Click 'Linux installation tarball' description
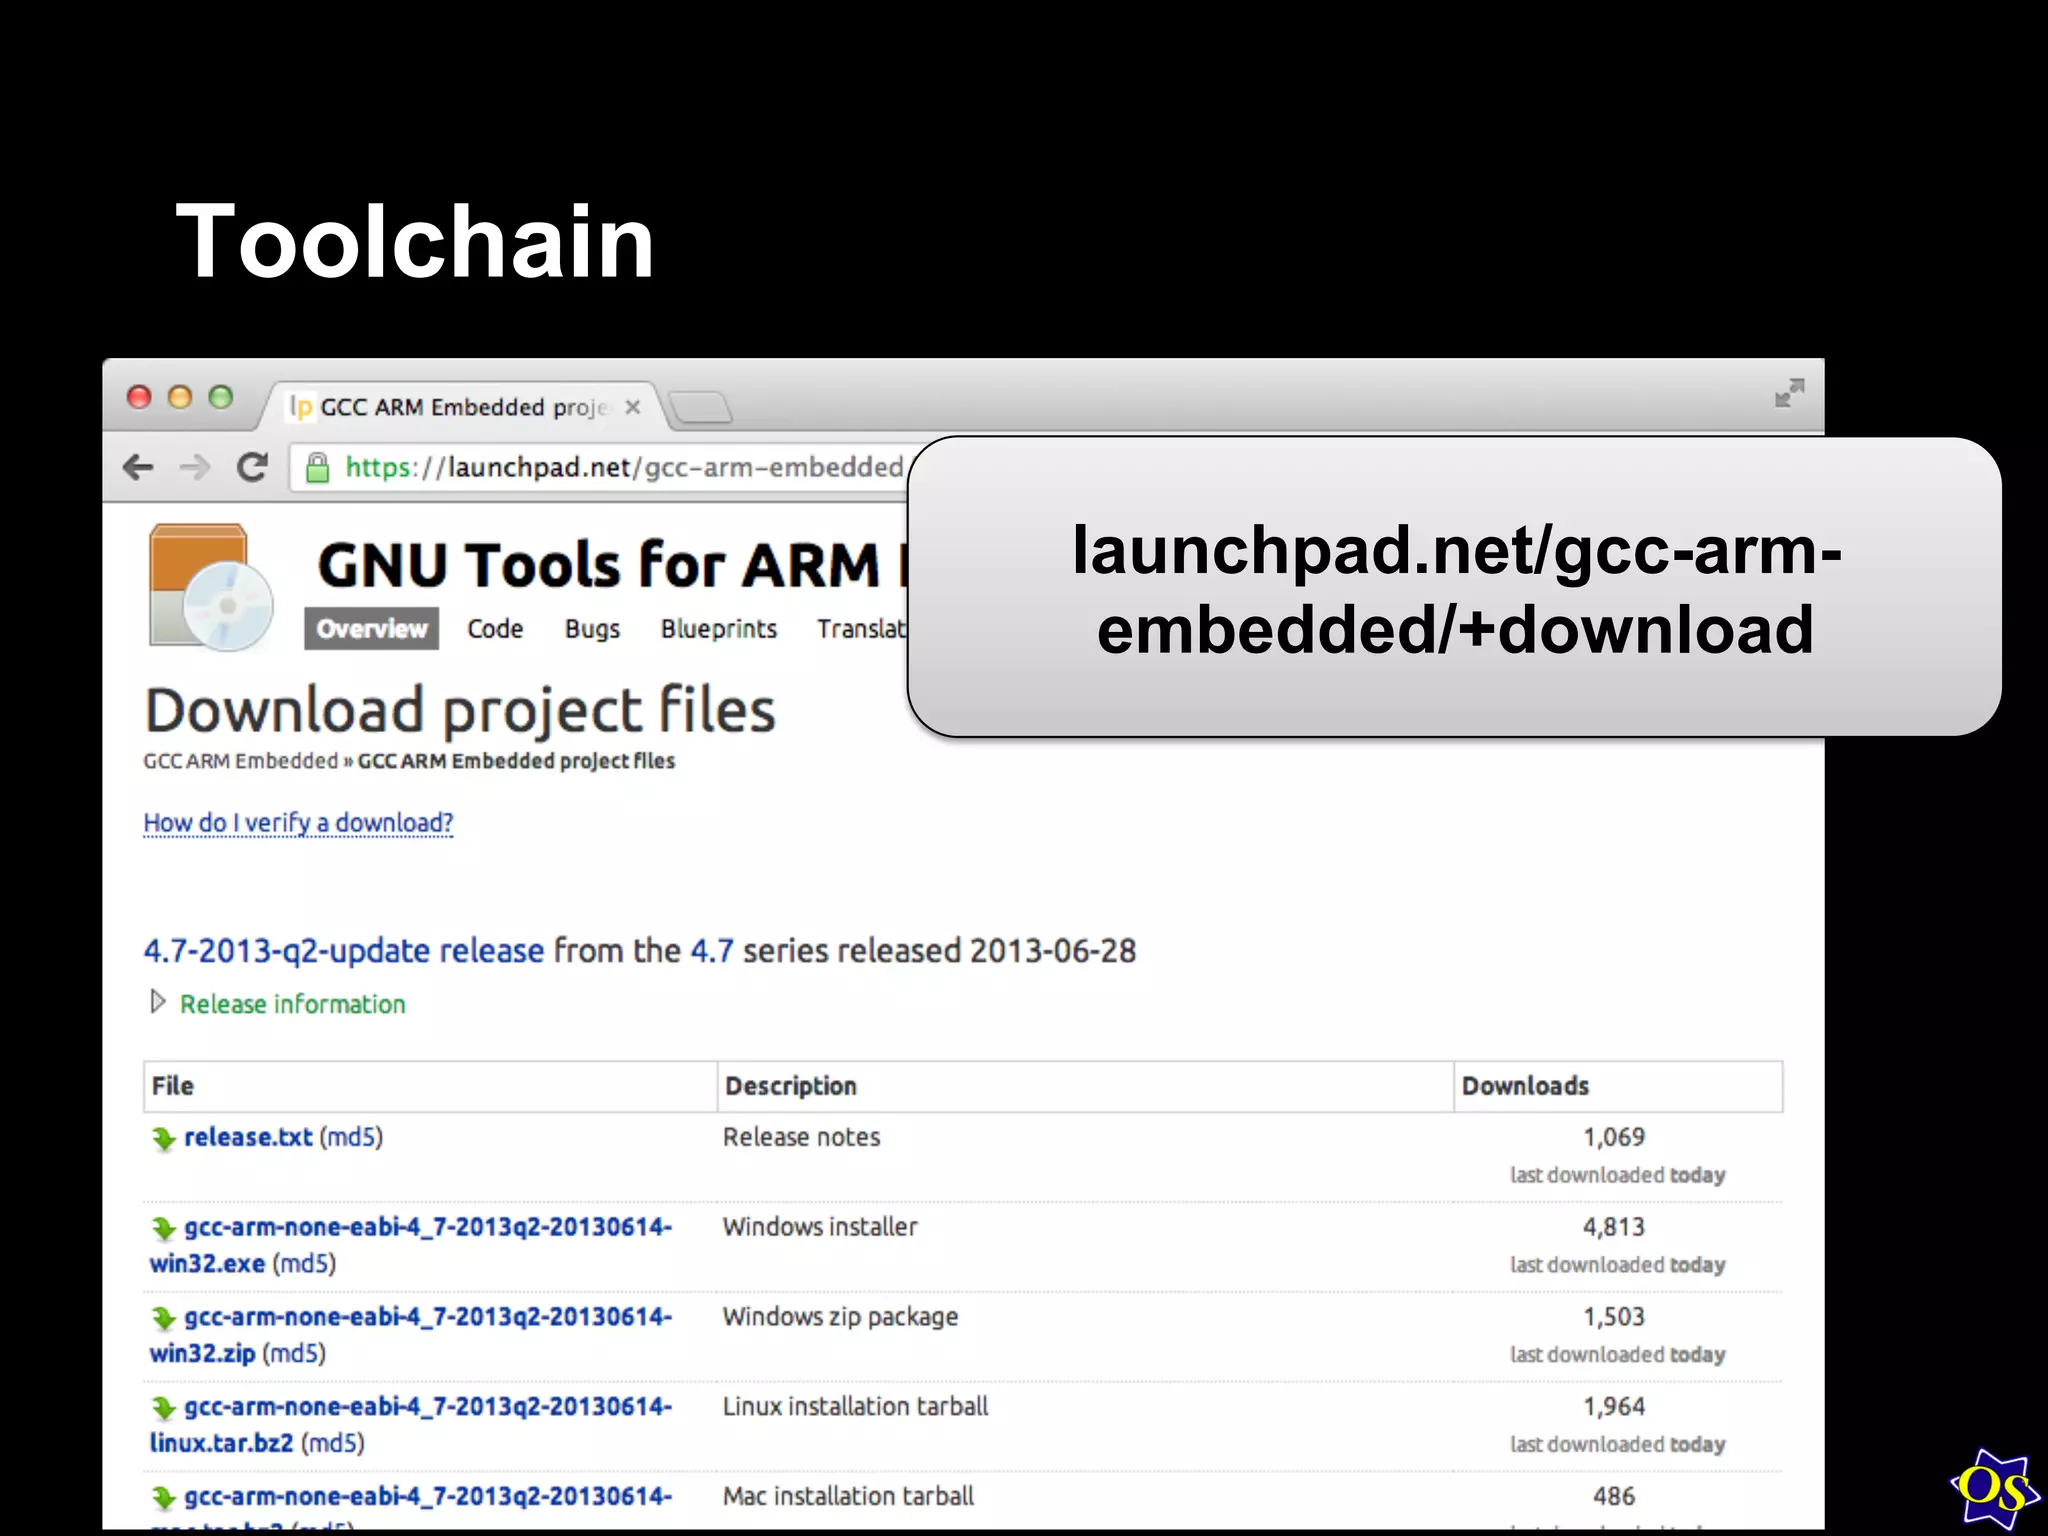Image resolution: width=2048 pixels, height=1536 pixels. pos(855,1407)
